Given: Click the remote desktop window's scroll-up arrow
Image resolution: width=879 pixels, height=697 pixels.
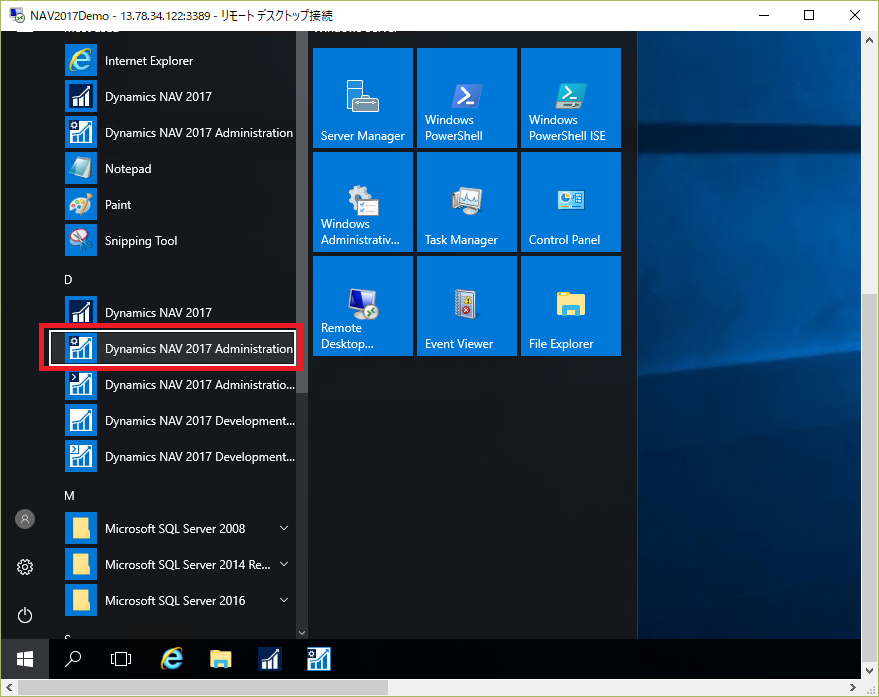Looking at the screenshot, I should pos(869,40).
